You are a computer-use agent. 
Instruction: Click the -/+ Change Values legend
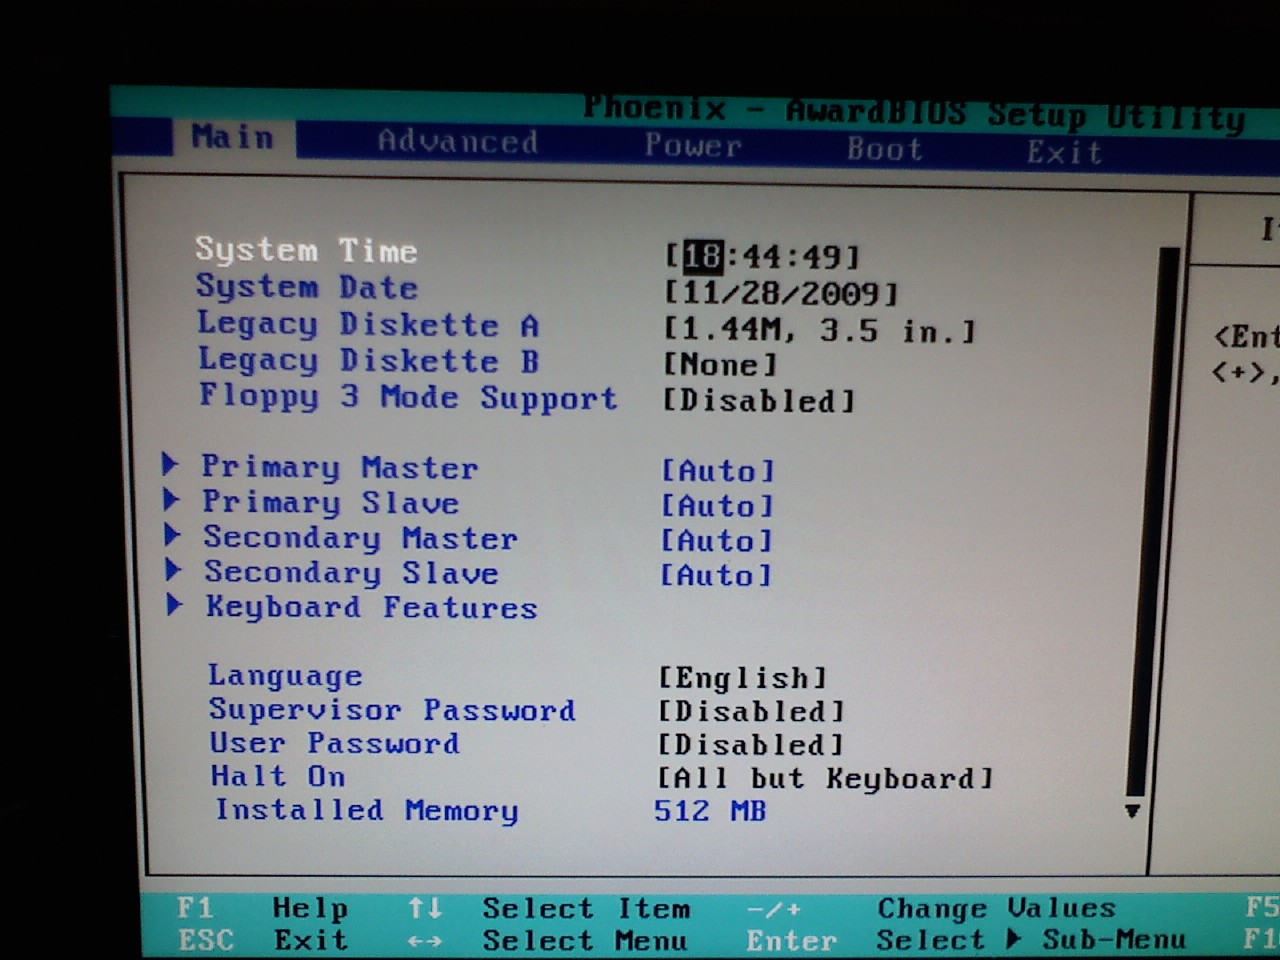pyautogui.click(x=931, y=909)
